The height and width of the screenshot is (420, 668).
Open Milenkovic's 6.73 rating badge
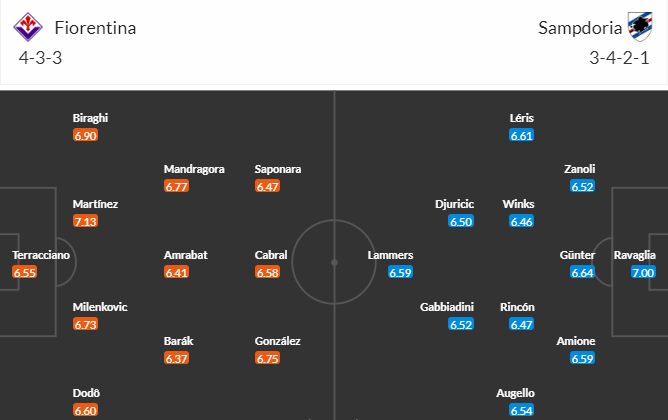(x=85, y=325)
